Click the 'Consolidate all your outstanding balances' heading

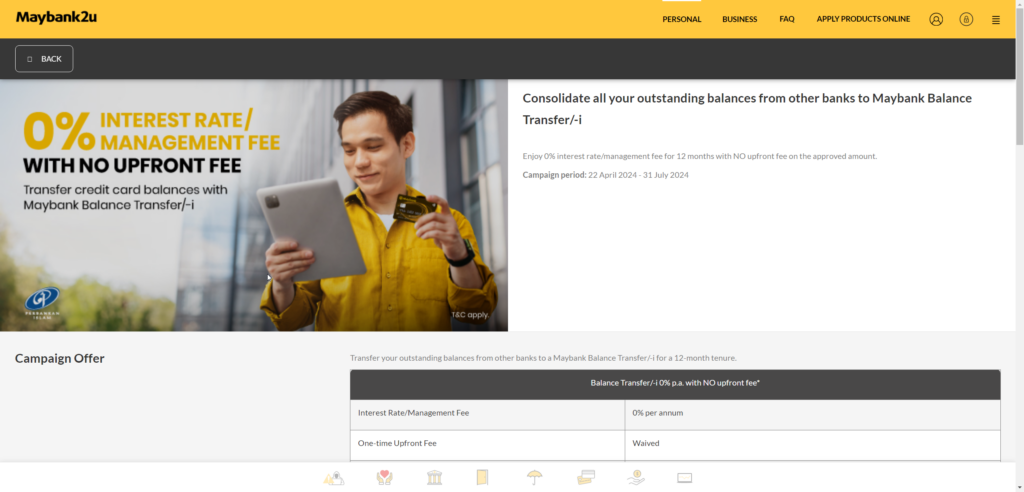(747, 109)
